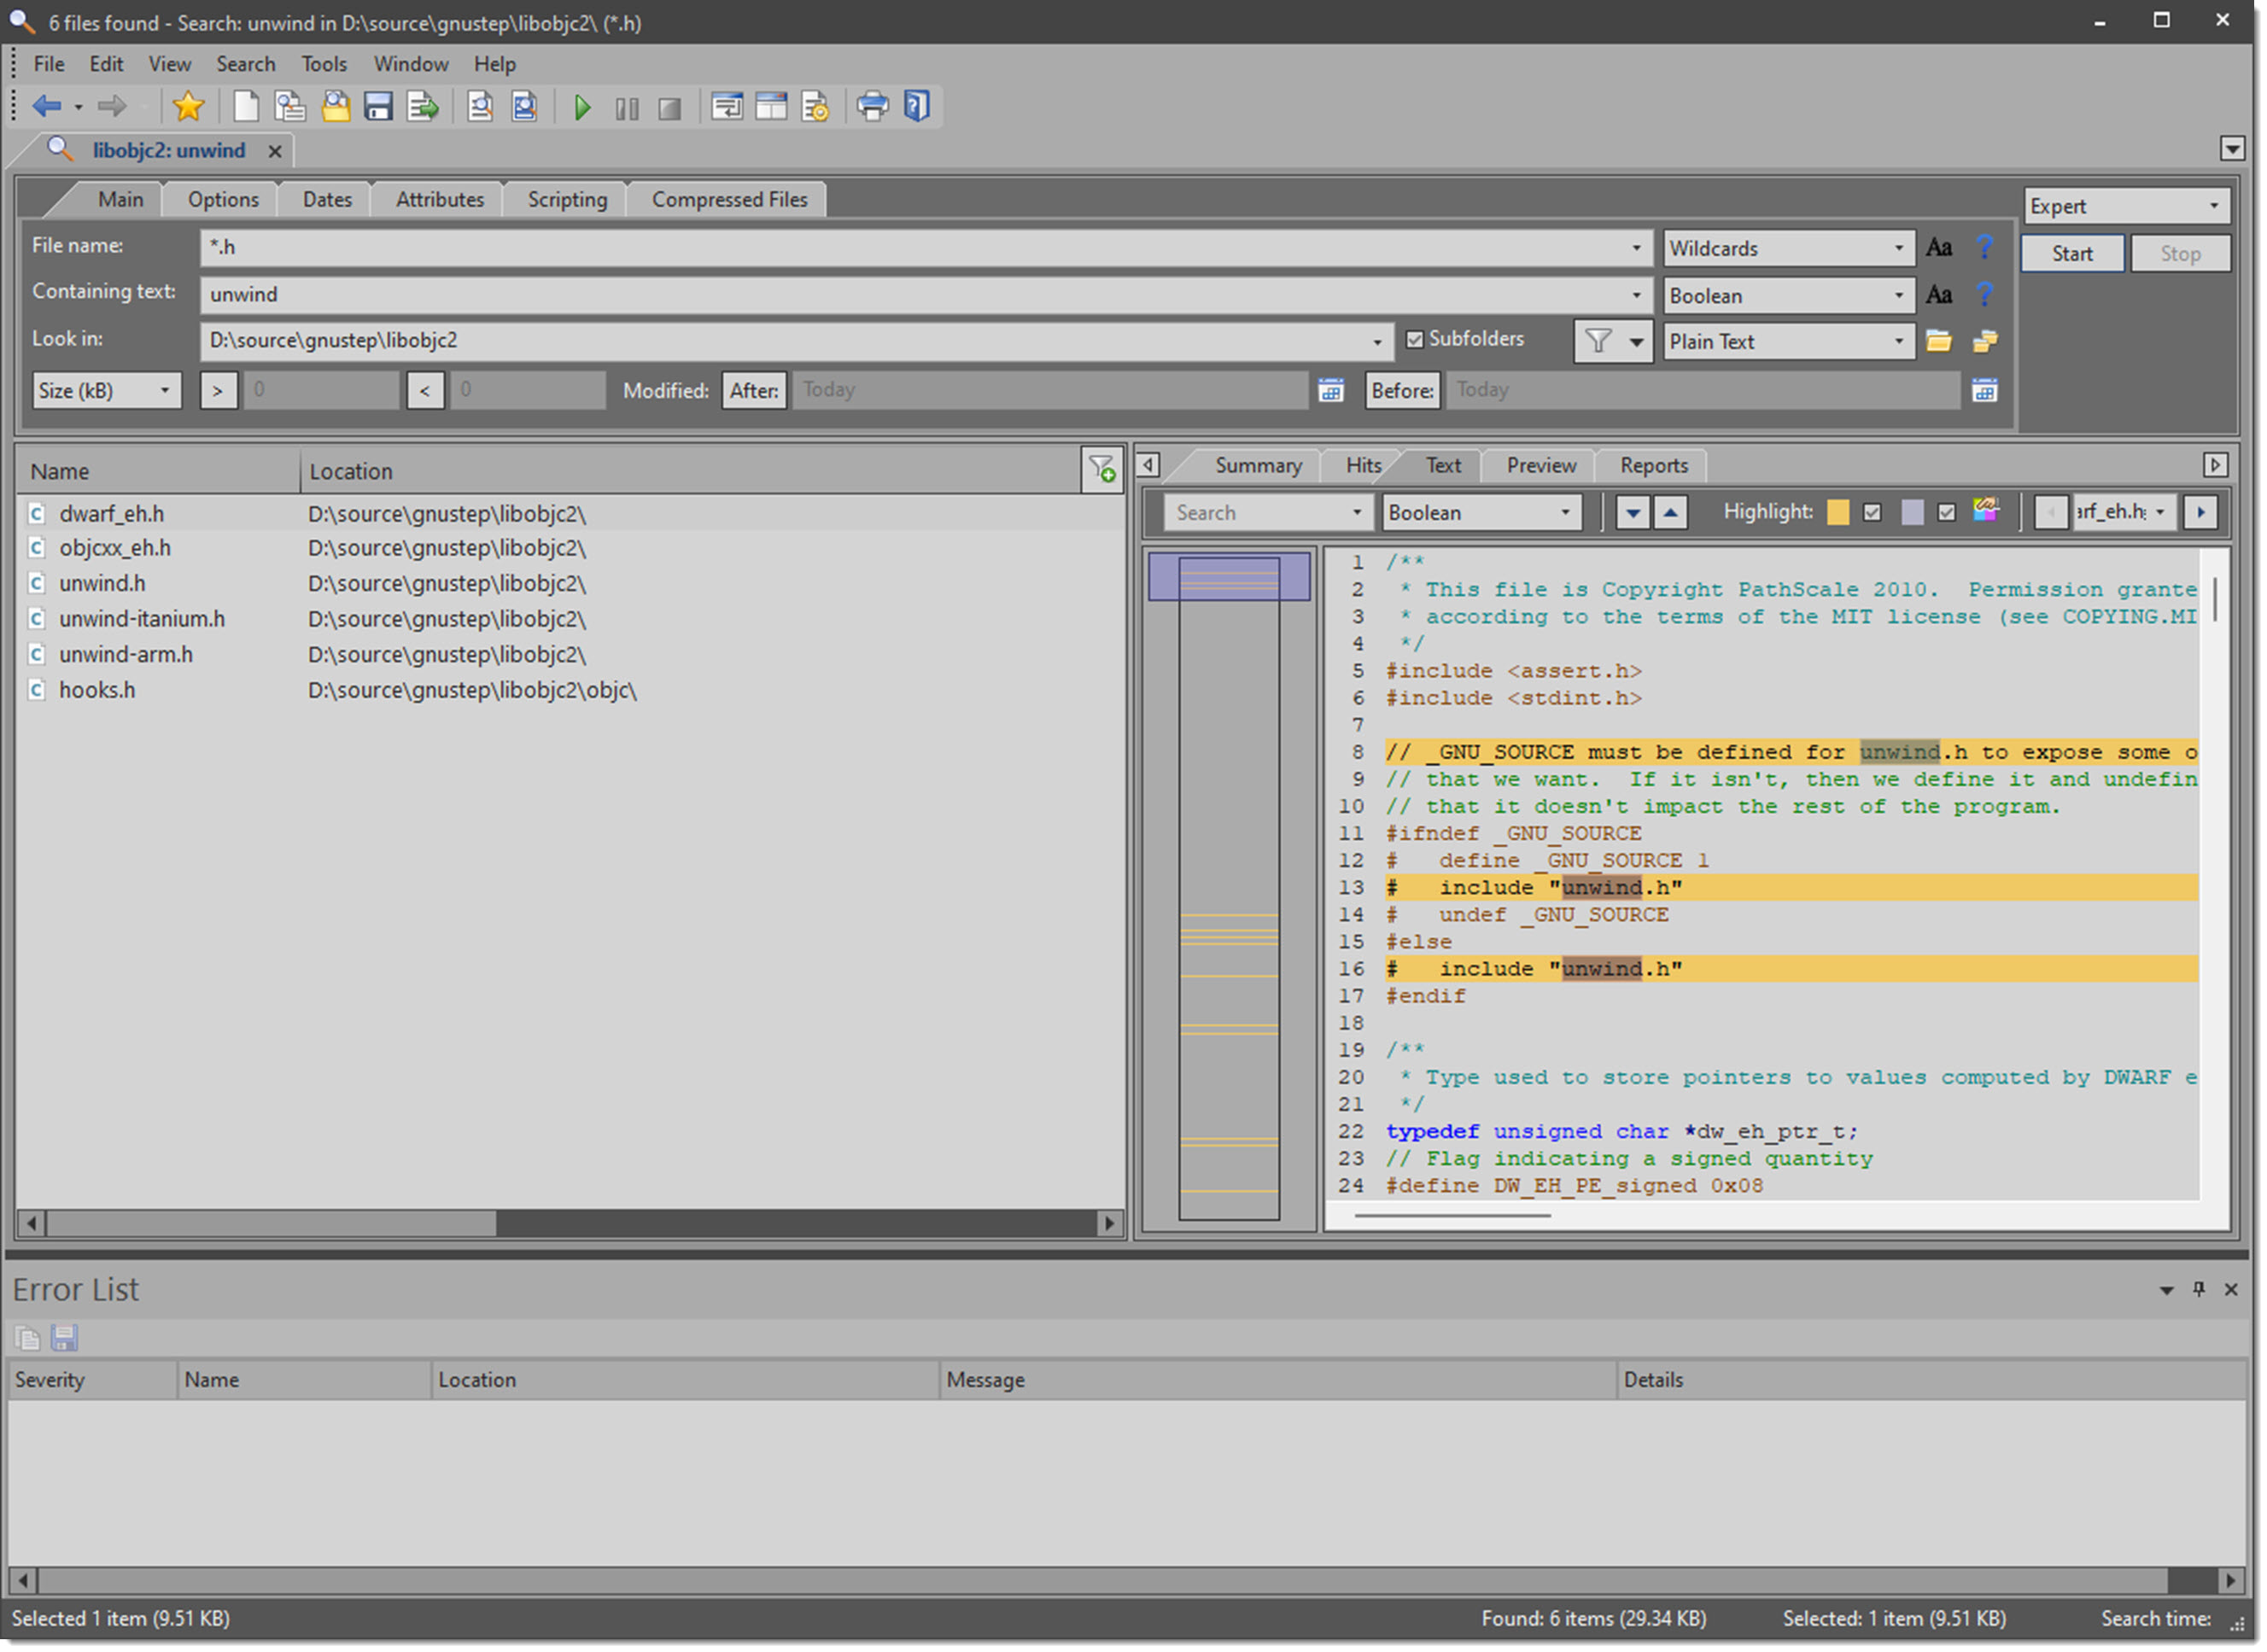
Task: Expand the Expert mode dropdown
Action: point(2127,206)
